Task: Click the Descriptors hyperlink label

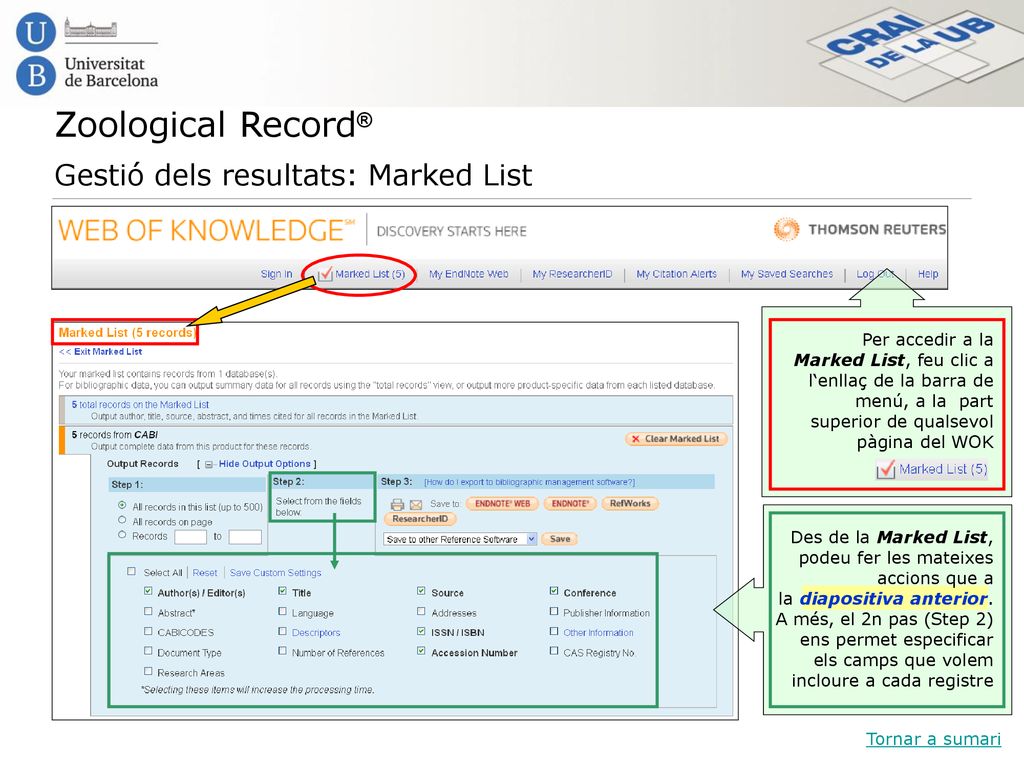Action: coord(316,633)
